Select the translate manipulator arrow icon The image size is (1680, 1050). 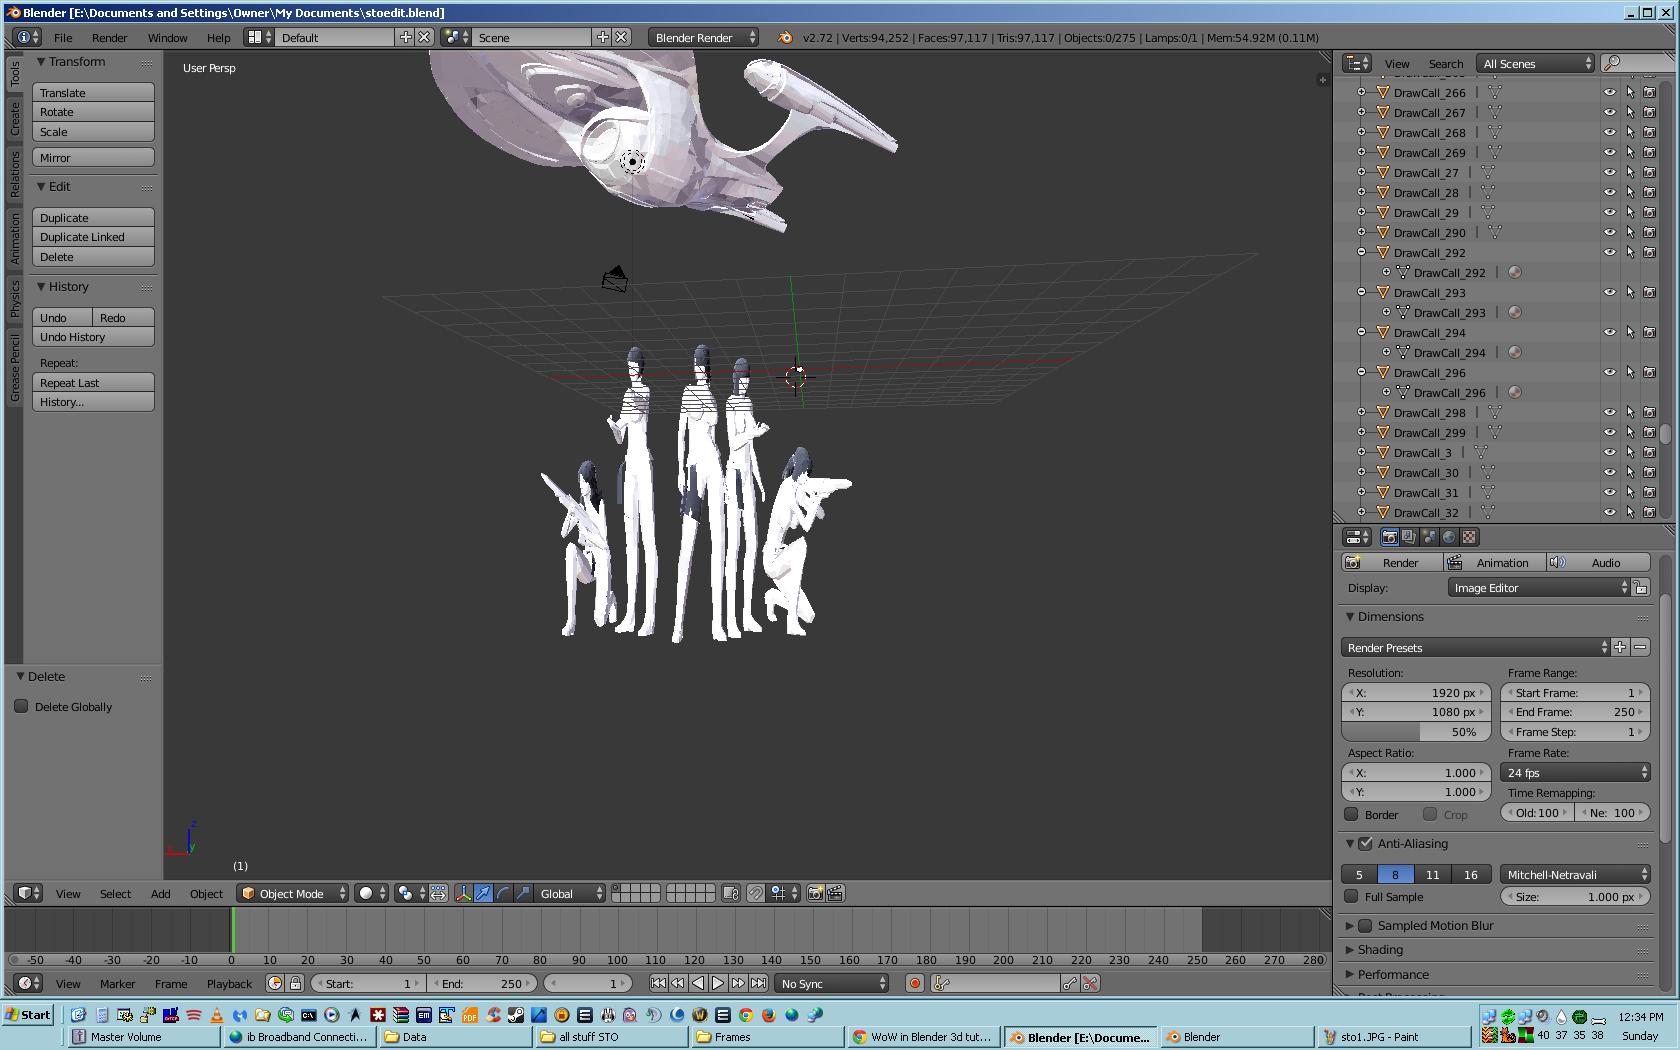pyautogui.click(x=484, y=894)
